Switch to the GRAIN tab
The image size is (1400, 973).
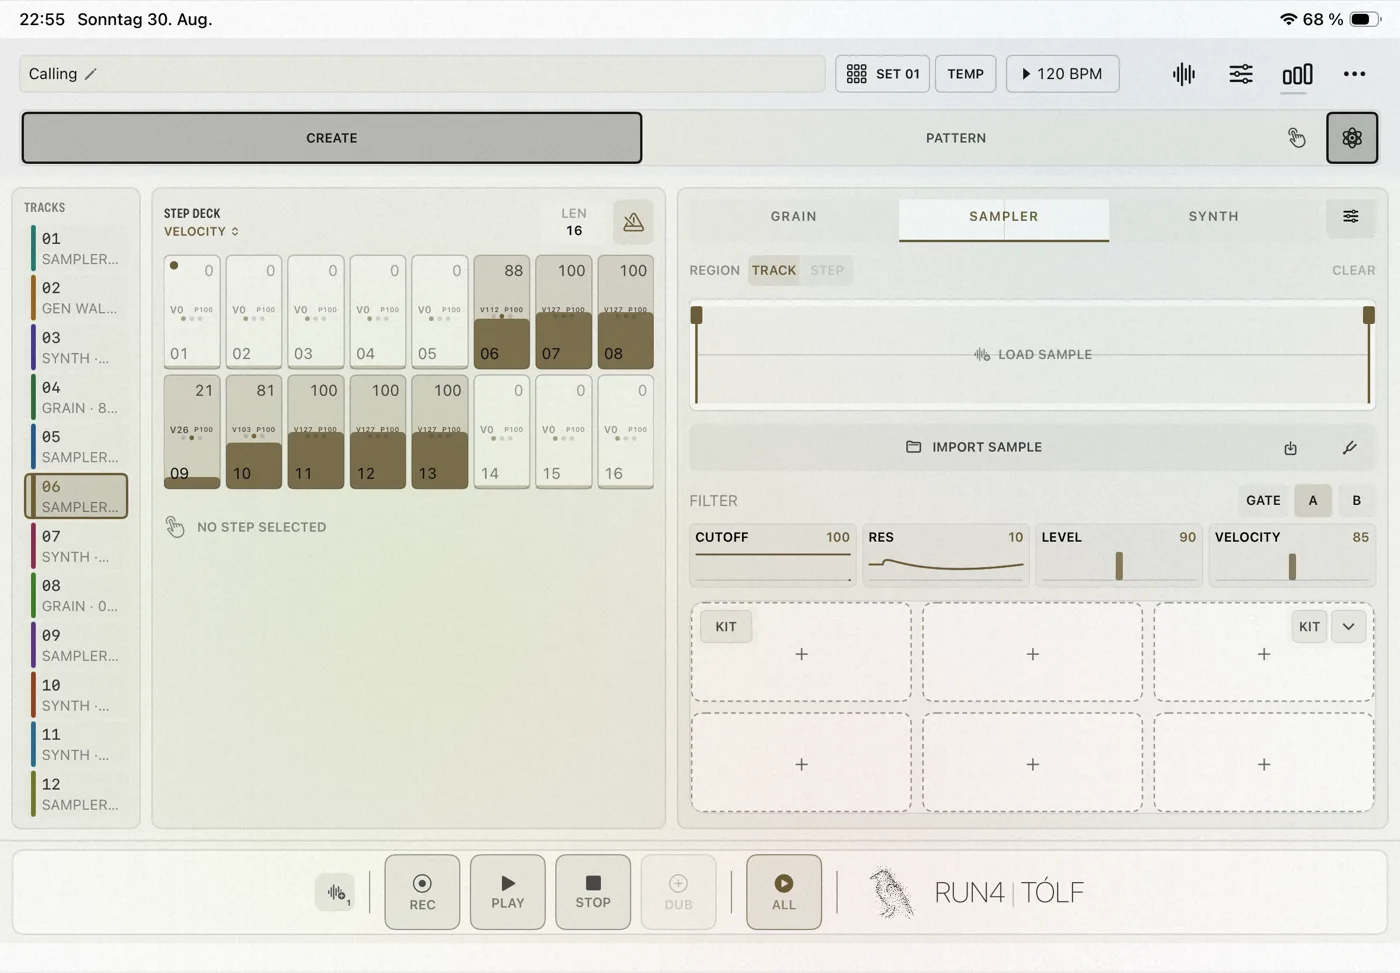pyautogui.click(x=794, y=217)
